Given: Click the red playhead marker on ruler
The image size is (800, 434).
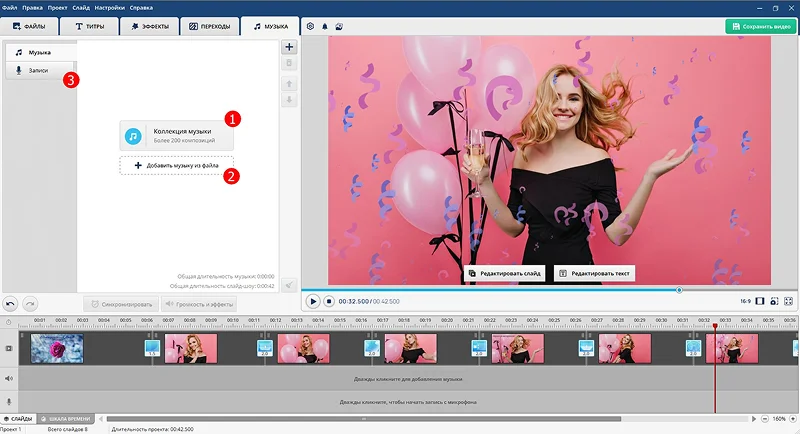Looking at the screenshot, I should 715,325.
